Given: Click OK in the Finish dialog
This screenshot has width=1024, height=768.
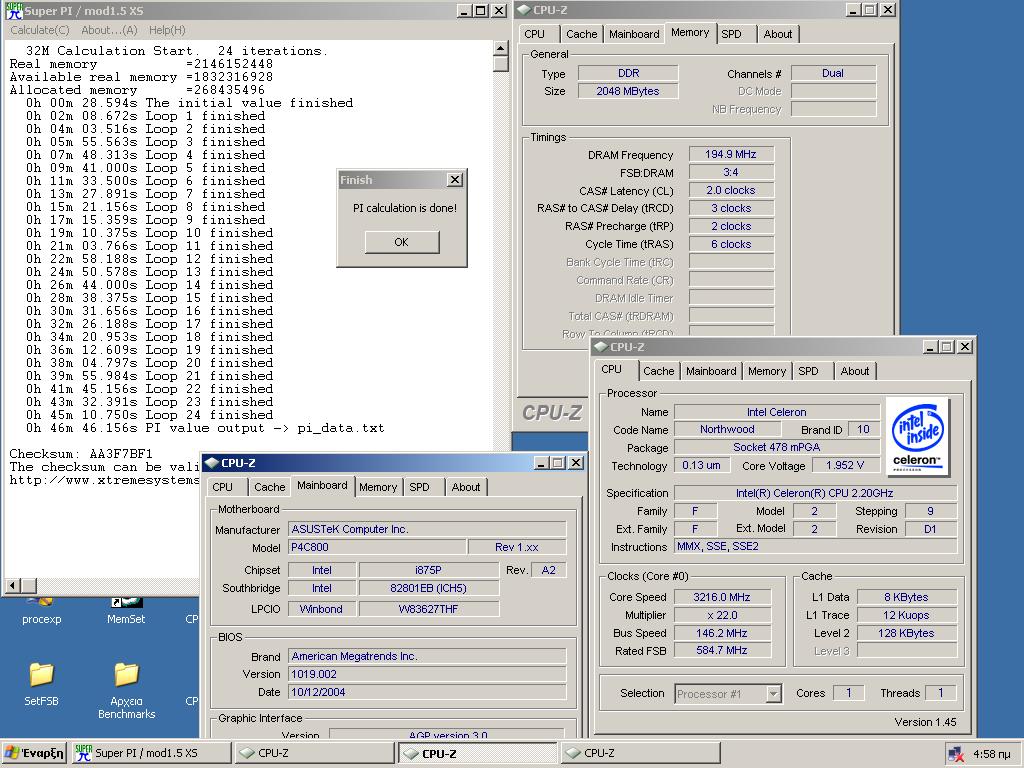Looking at the screenshot, I should point(402,242).
